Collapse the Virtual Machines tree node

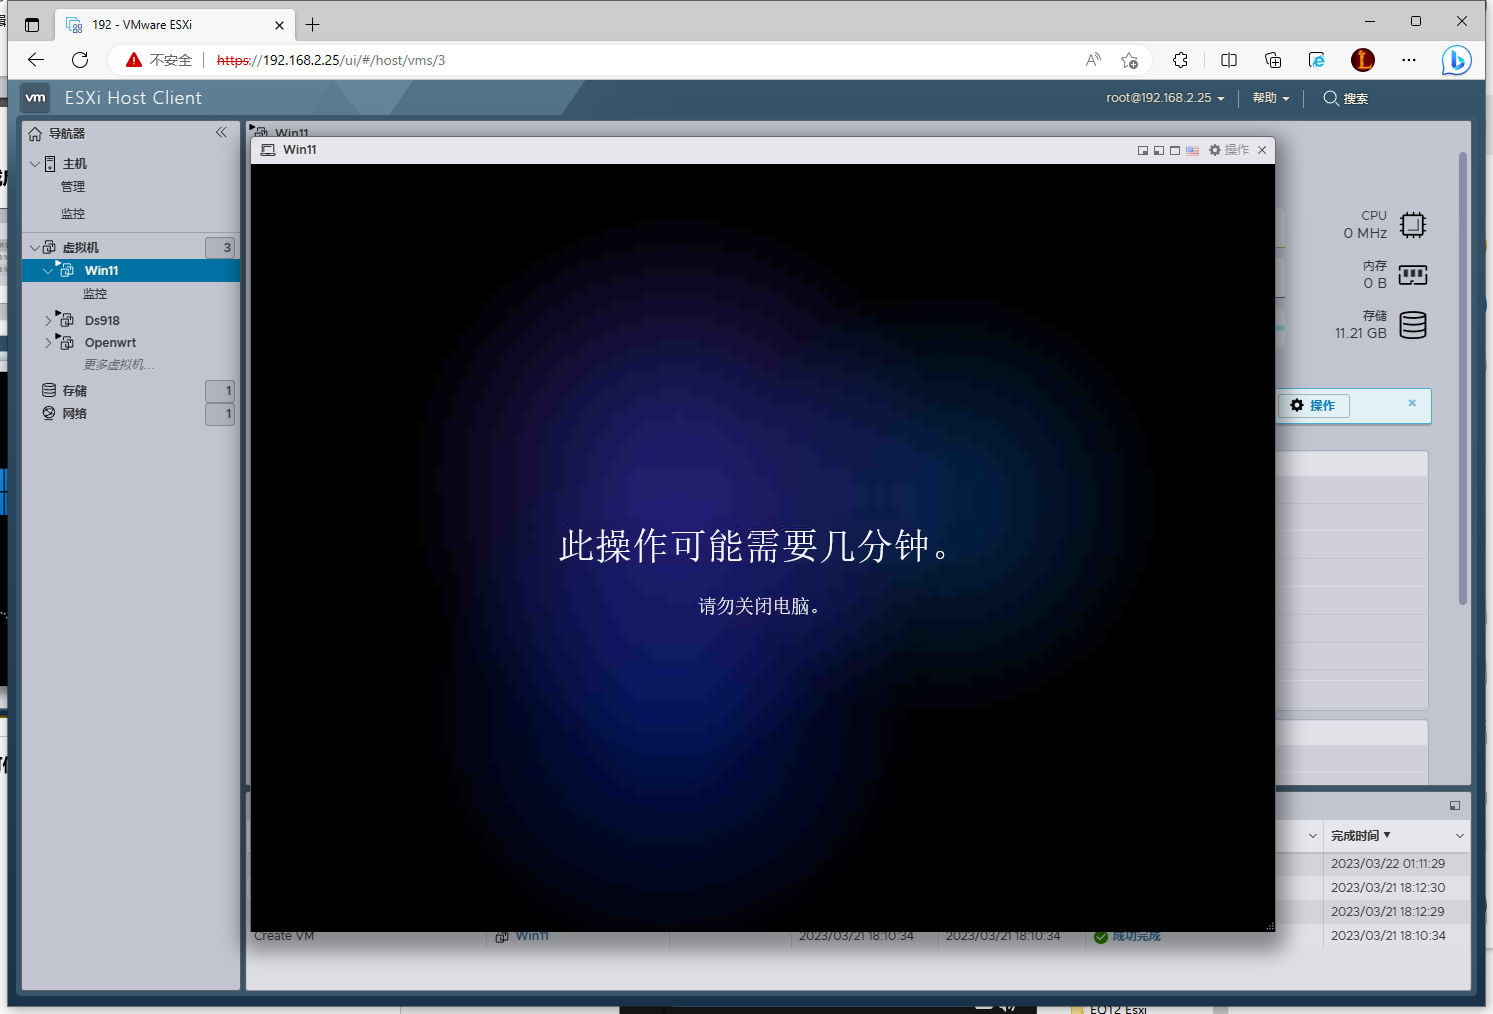click(35, 247)
